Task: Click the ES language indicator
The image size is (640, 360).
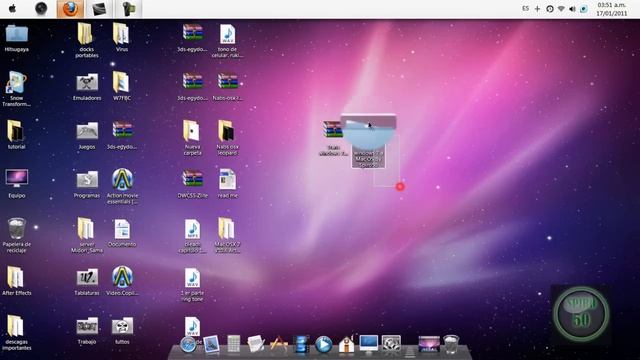Action: click(x=526, y=9)
